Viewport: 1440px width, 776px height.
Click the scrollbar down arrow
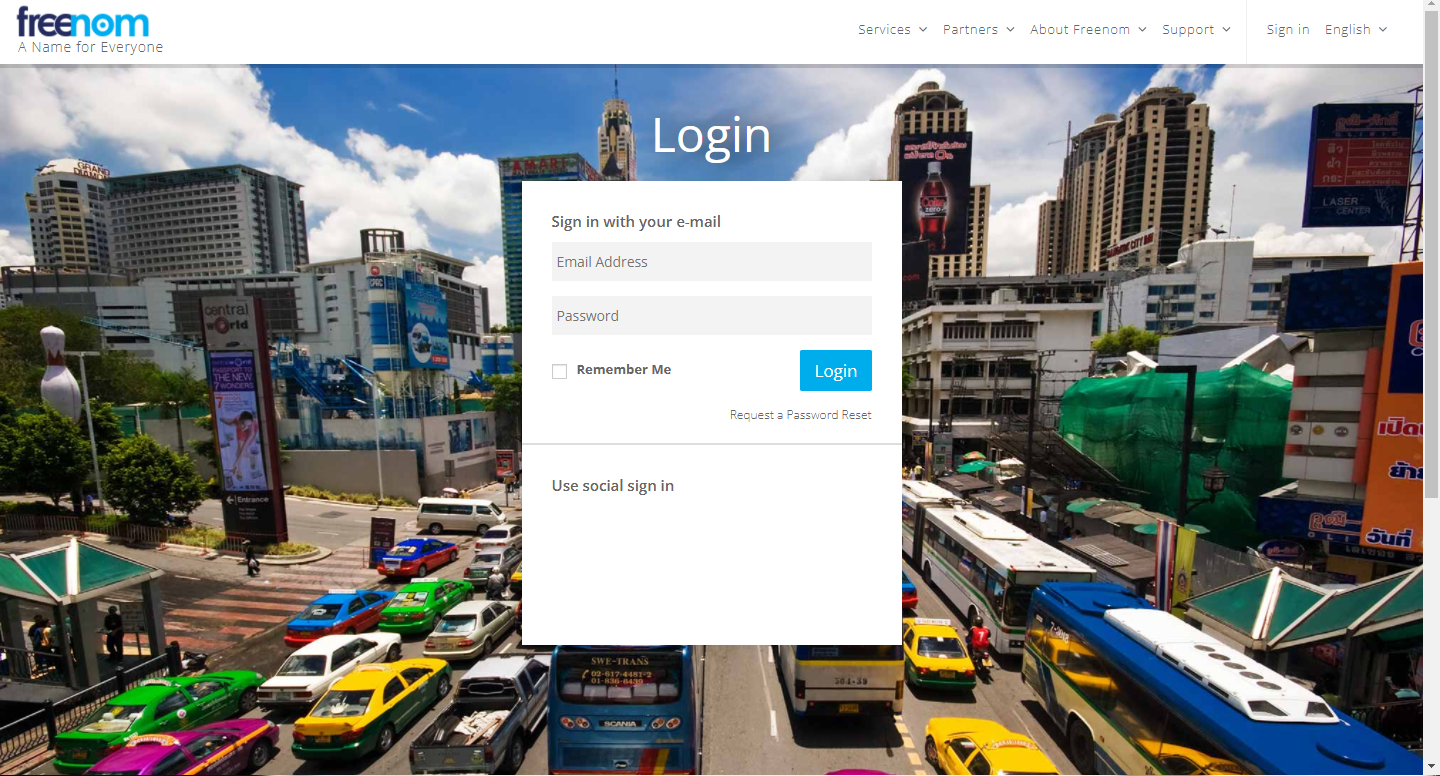(1431, 768)
